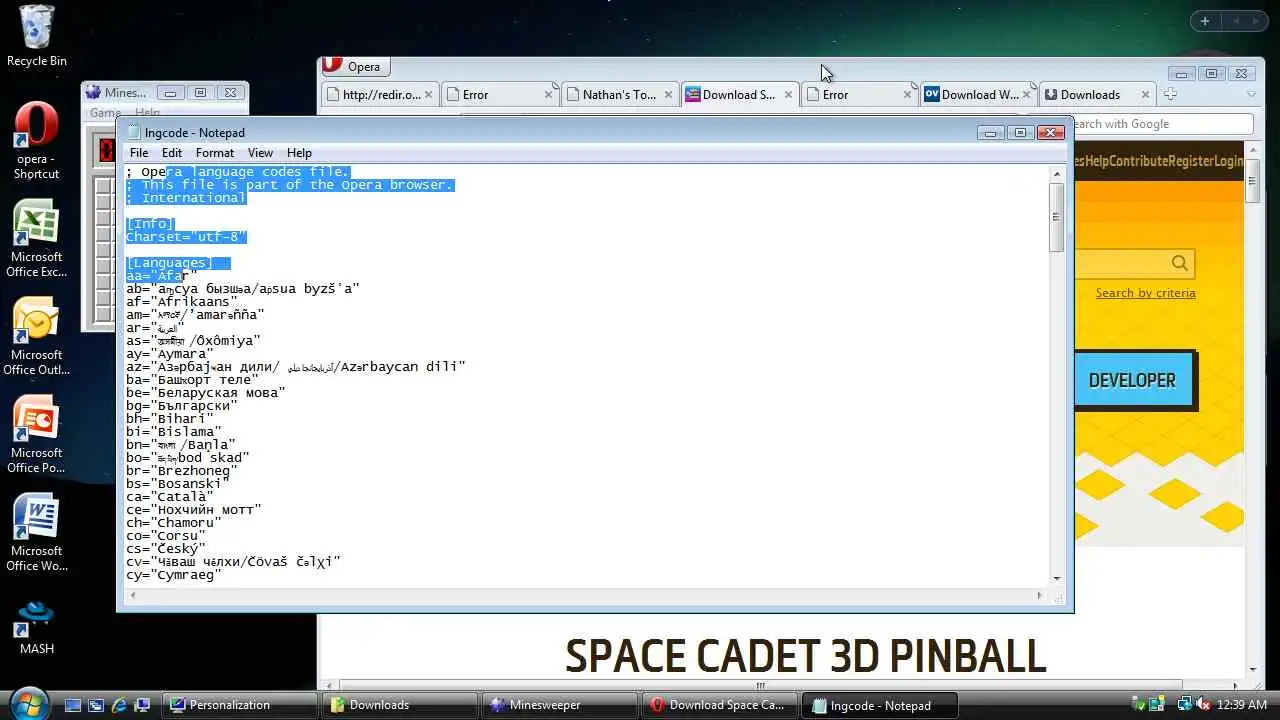Viewport: 1280px width, 720px height.
Task: Click the line br="Brezhoneg"
Action: pyautogui.click(x=182, y=470)
